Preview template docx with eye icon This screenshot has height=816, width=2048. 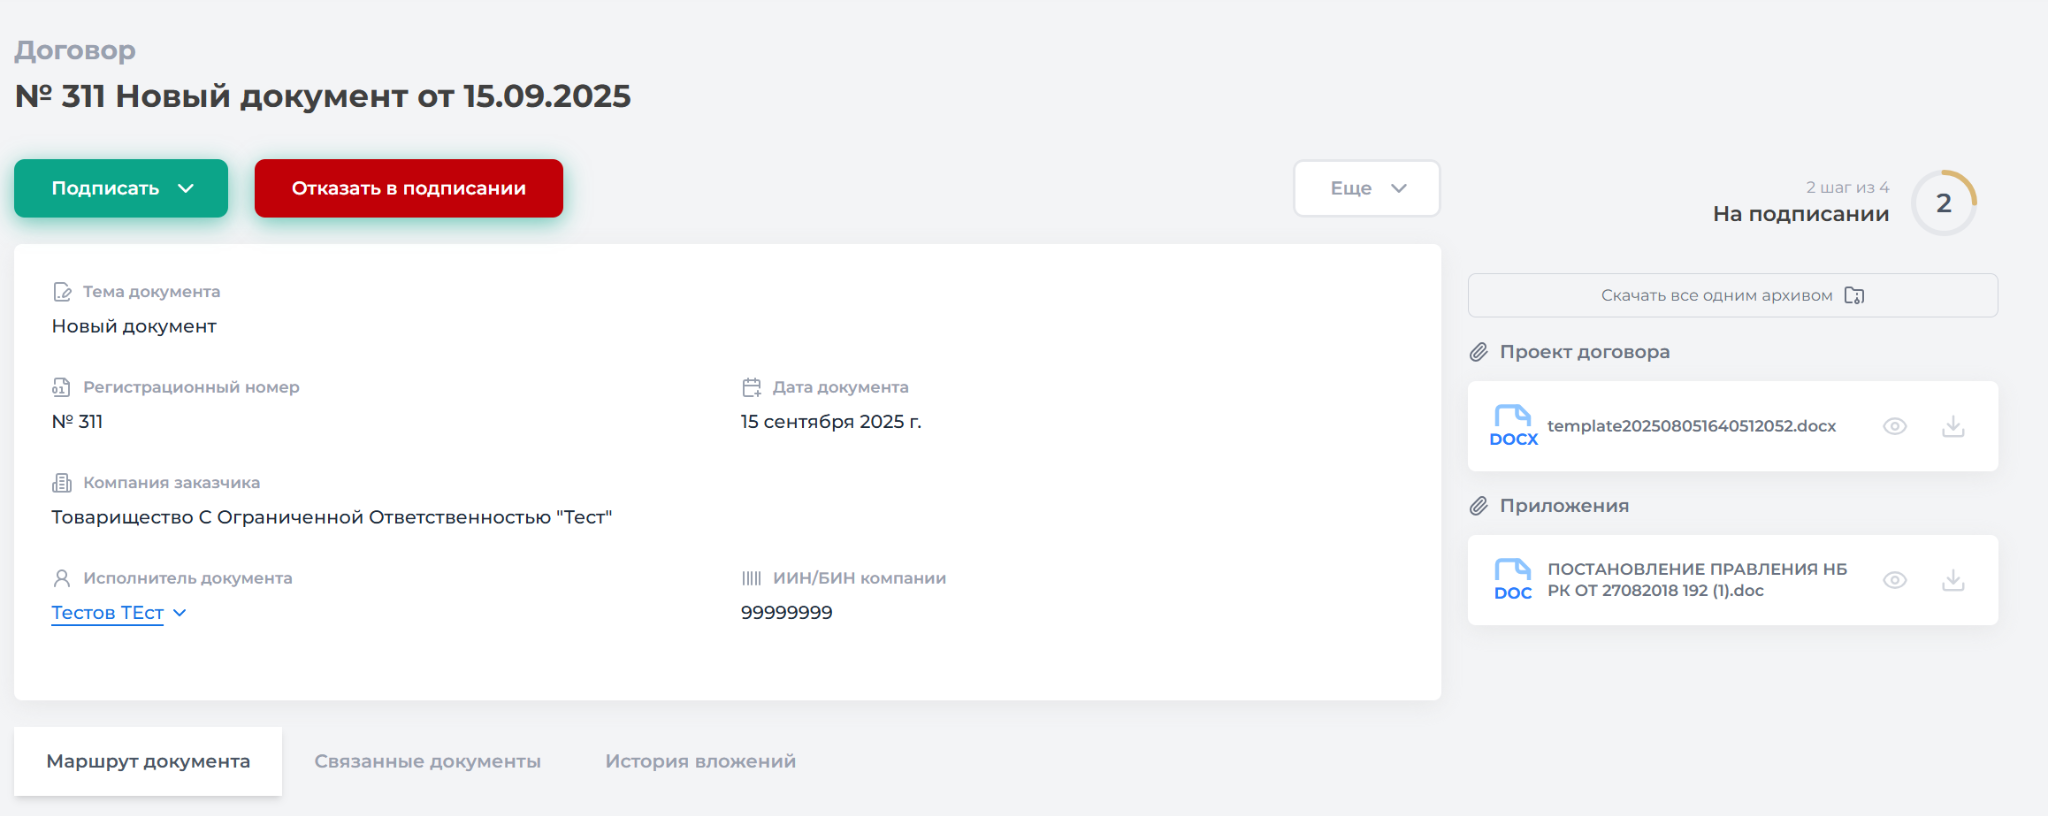click(x=1895, y=427)
